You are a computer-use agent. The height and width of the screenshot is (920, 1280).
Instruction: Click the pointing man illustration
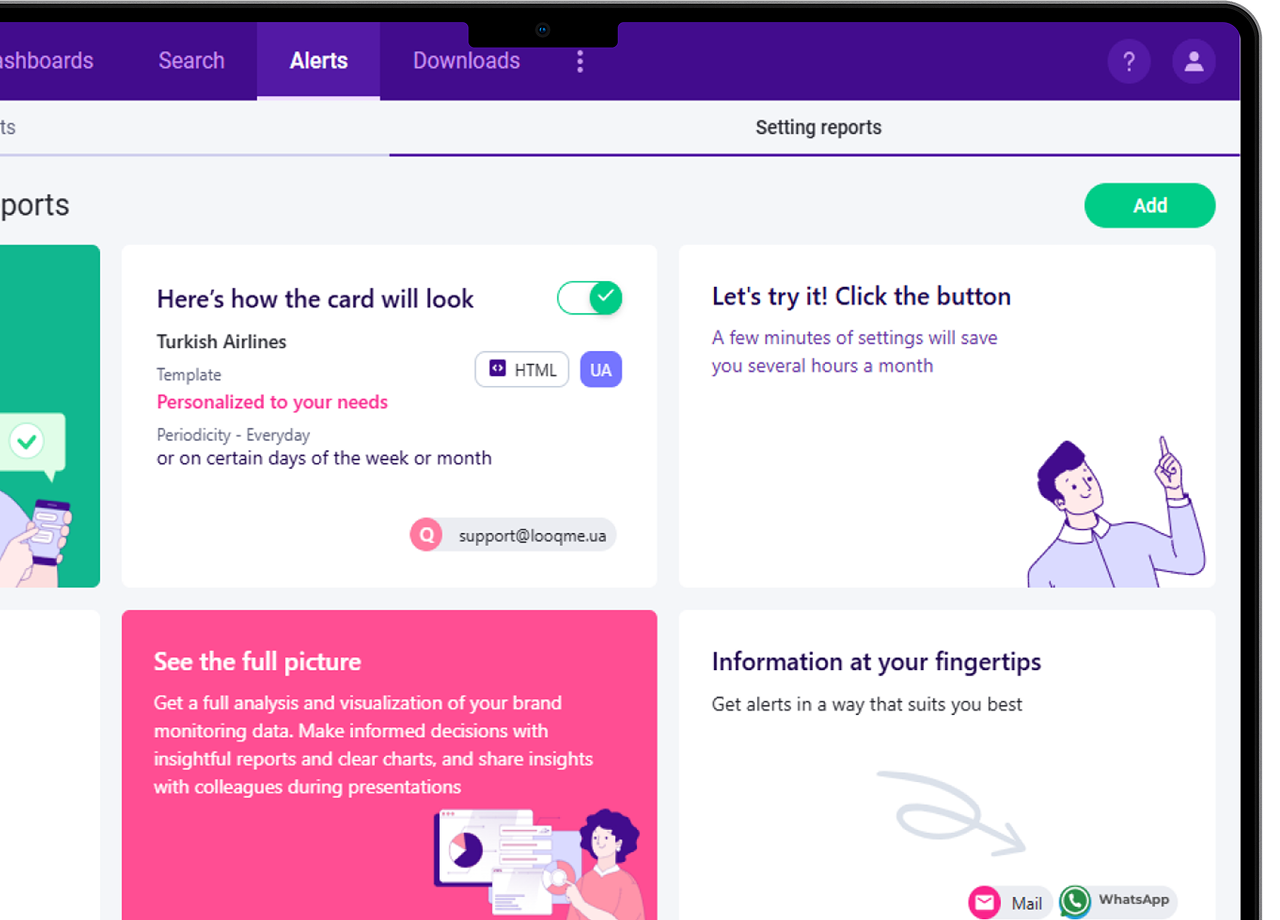click(1116, 512)
